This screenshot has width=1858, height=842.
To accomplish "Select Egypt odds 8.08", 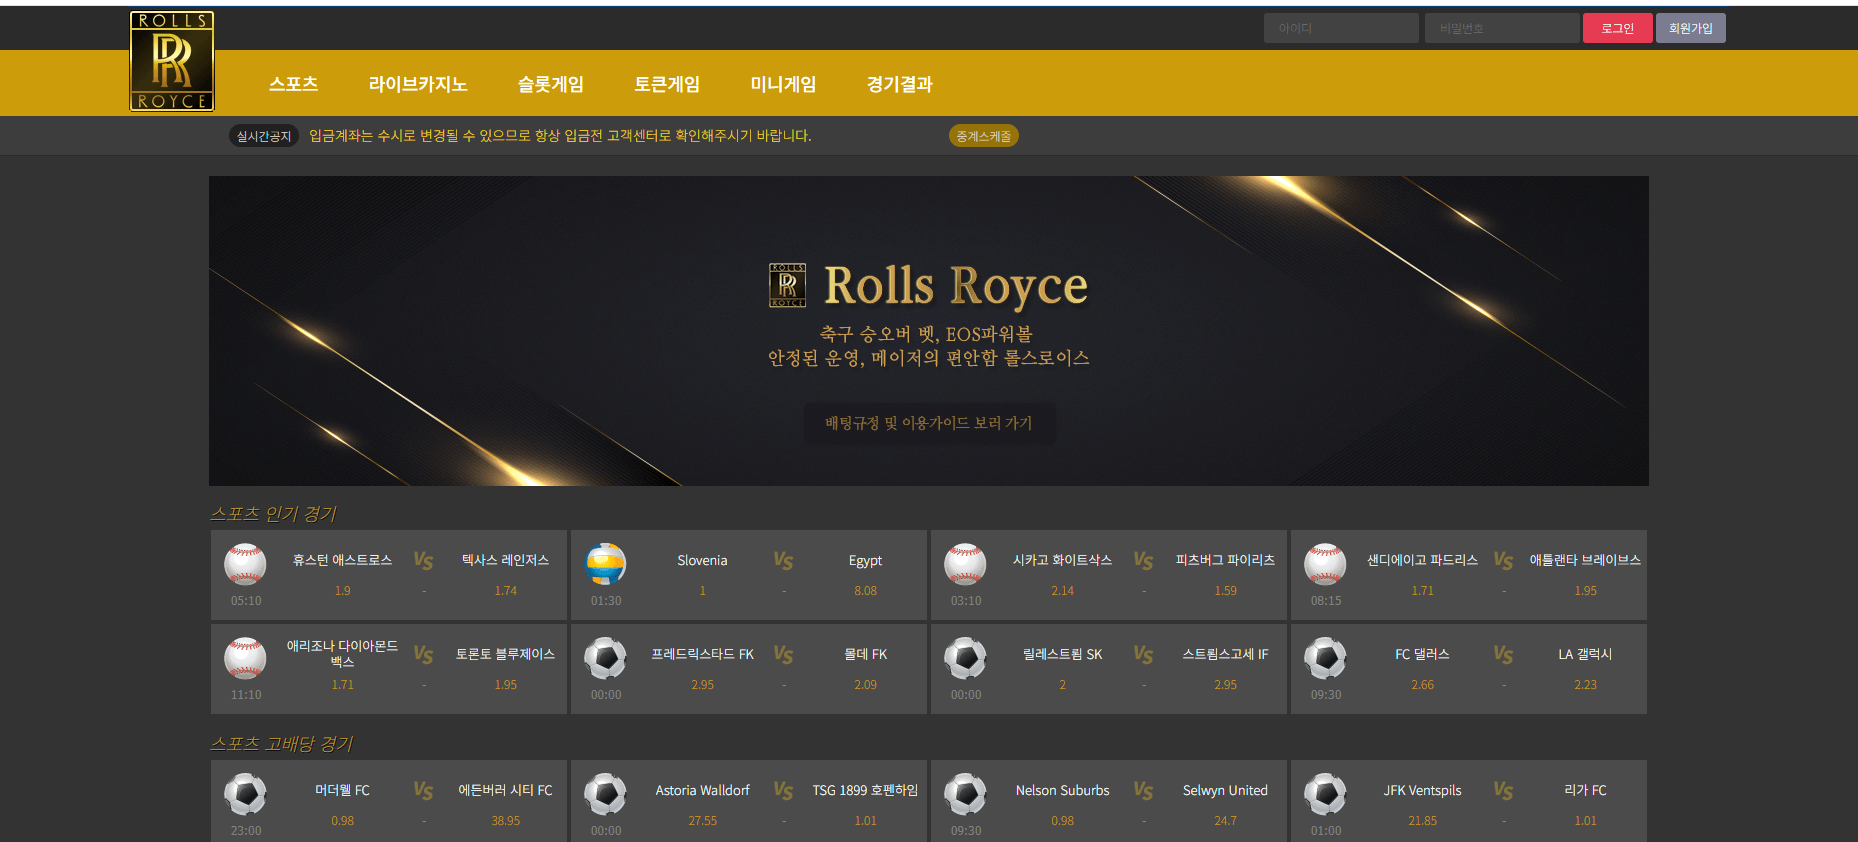I will coord(865,591).
